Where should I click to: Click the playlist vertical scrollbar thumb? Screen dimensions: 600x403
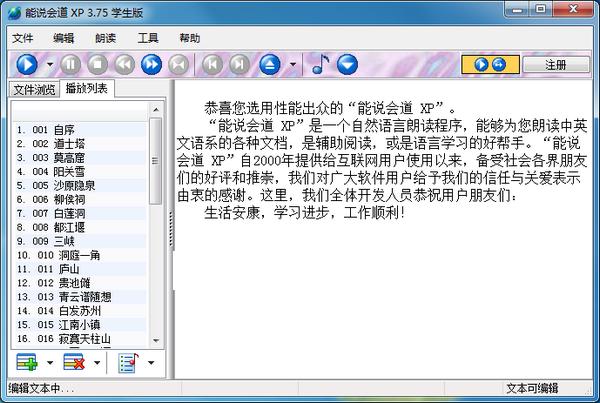155,161
